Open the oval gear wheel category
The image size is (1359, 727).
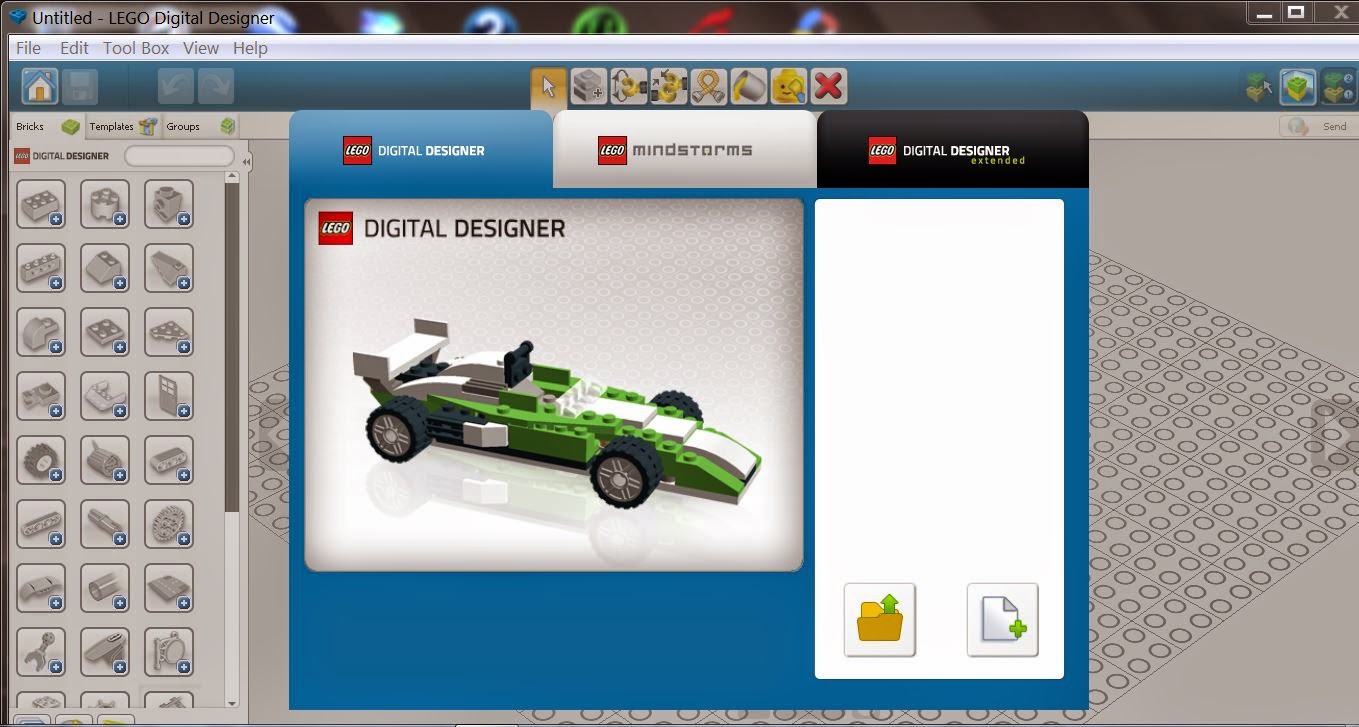169,524
